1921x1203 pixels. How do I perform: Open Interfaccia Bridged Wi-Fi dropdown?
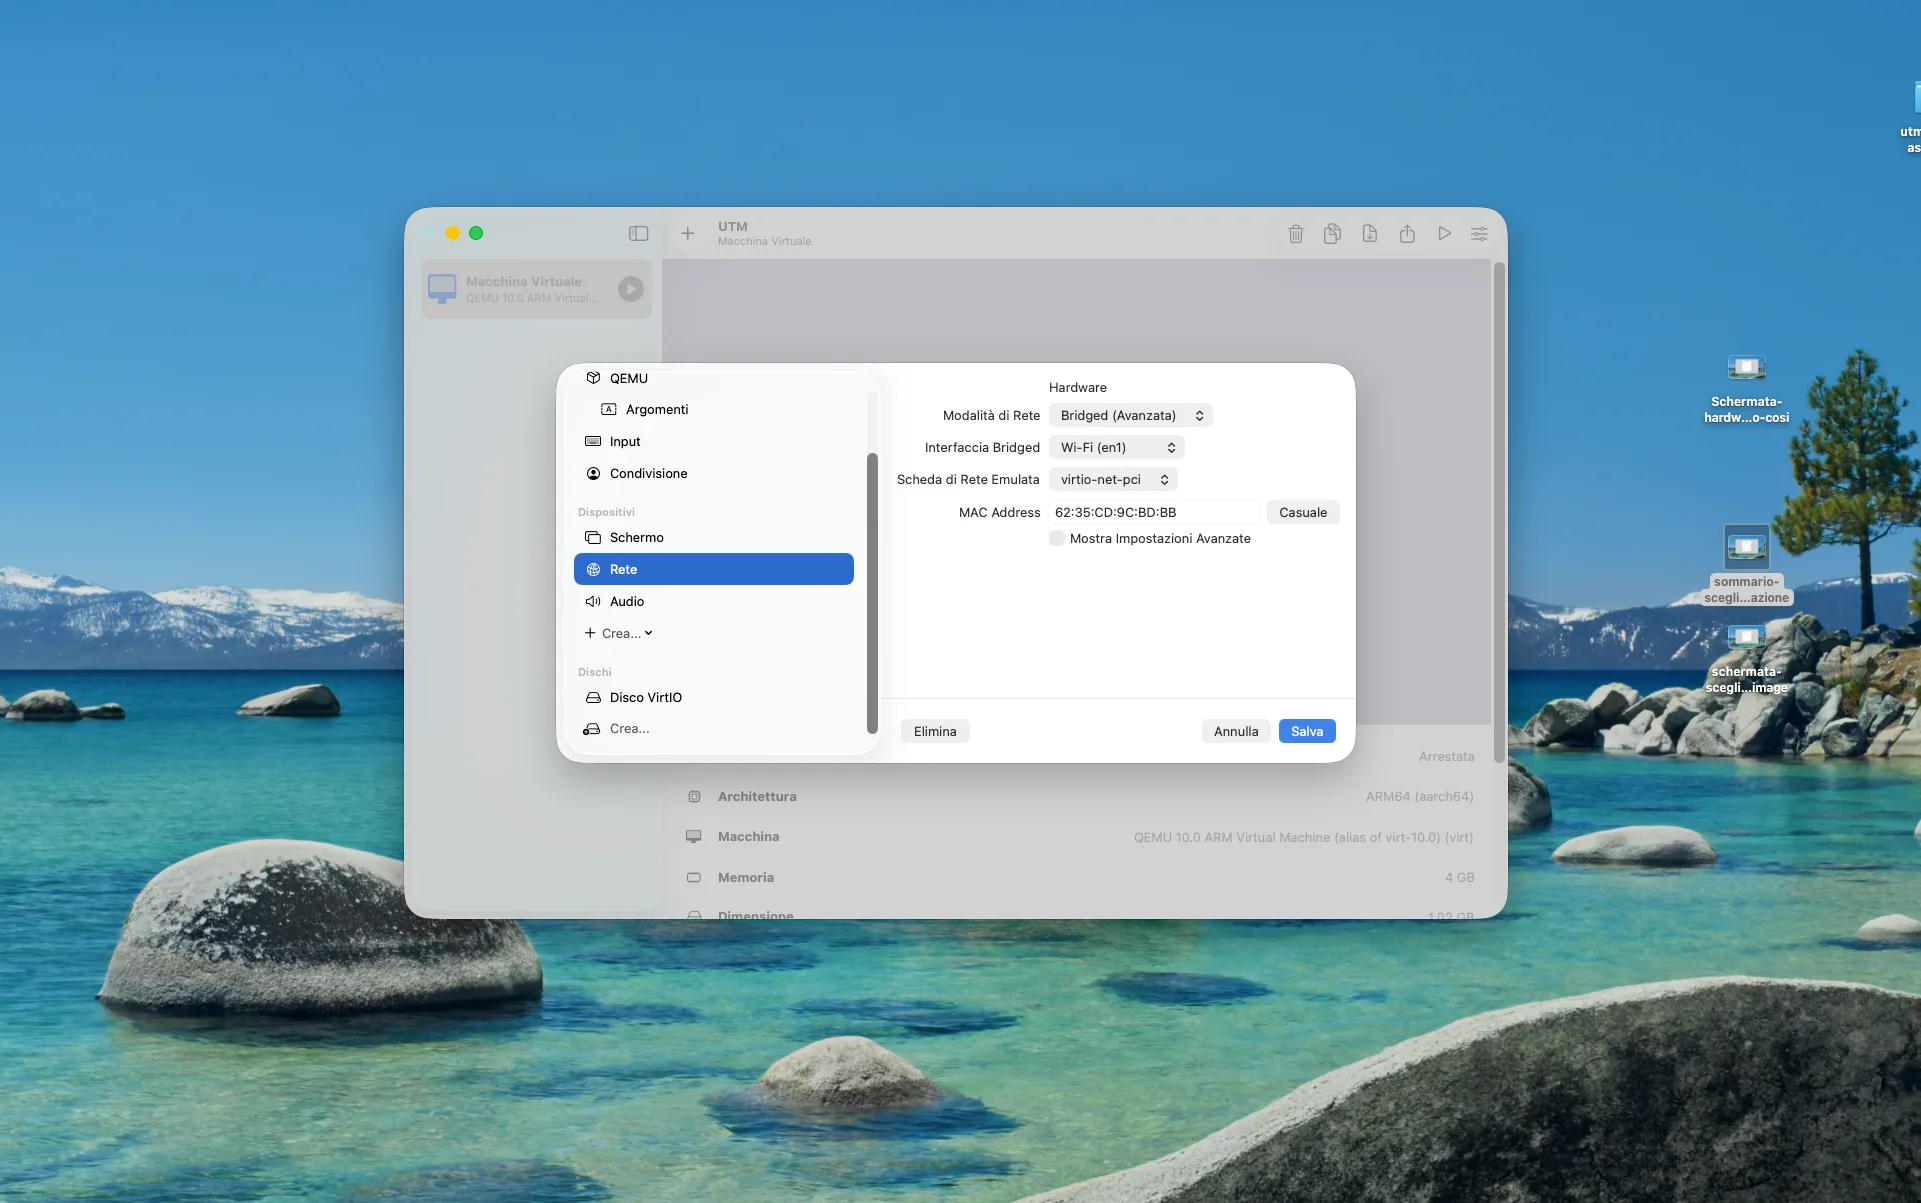click(1116, 448)
